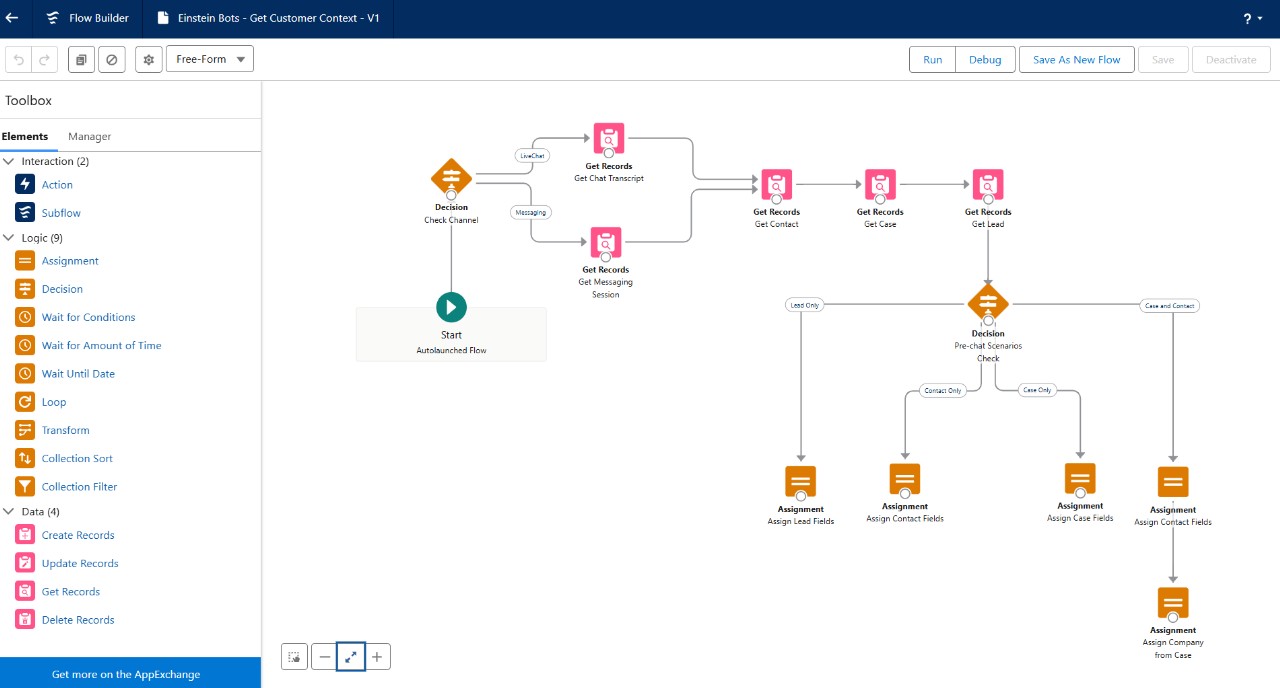1280x688 pixels.
Task: Click the marquee select canvas button
Action: tap(294, 657)
